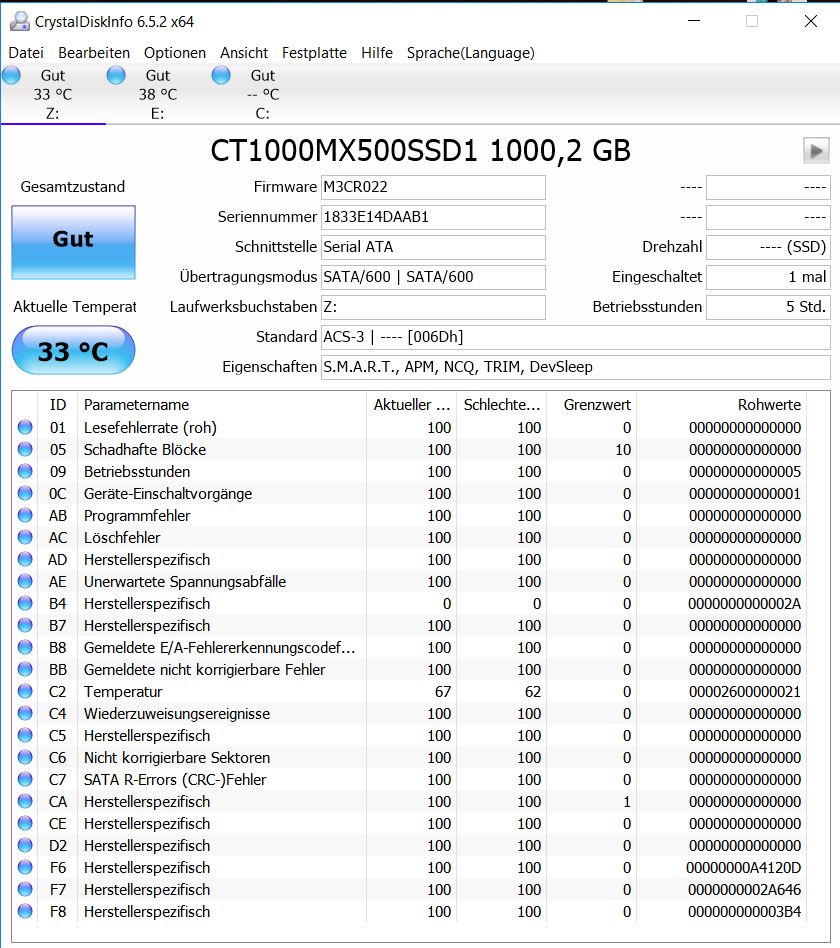
Task: Click the Seriennummer field 1833E14DAAB1
Action: click(x=433, y=217)
